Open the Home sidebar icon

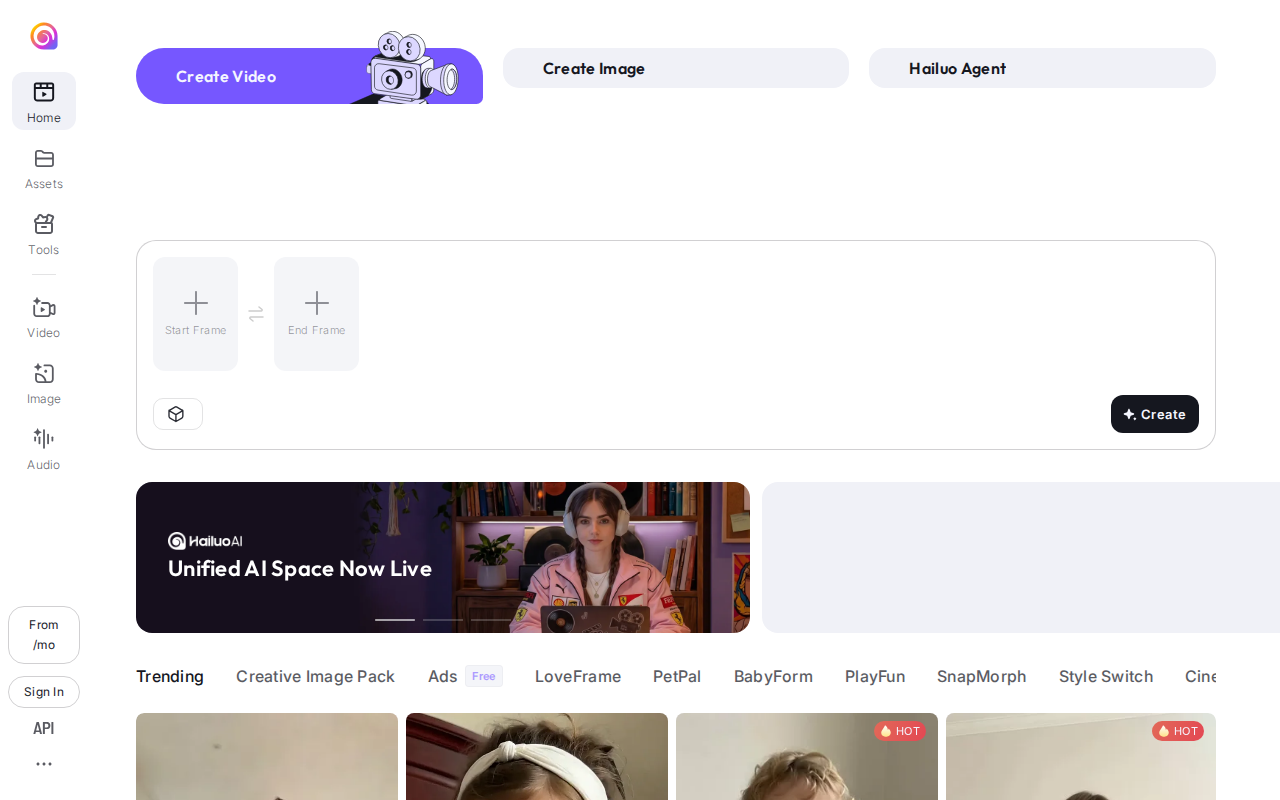pos(44,101)
